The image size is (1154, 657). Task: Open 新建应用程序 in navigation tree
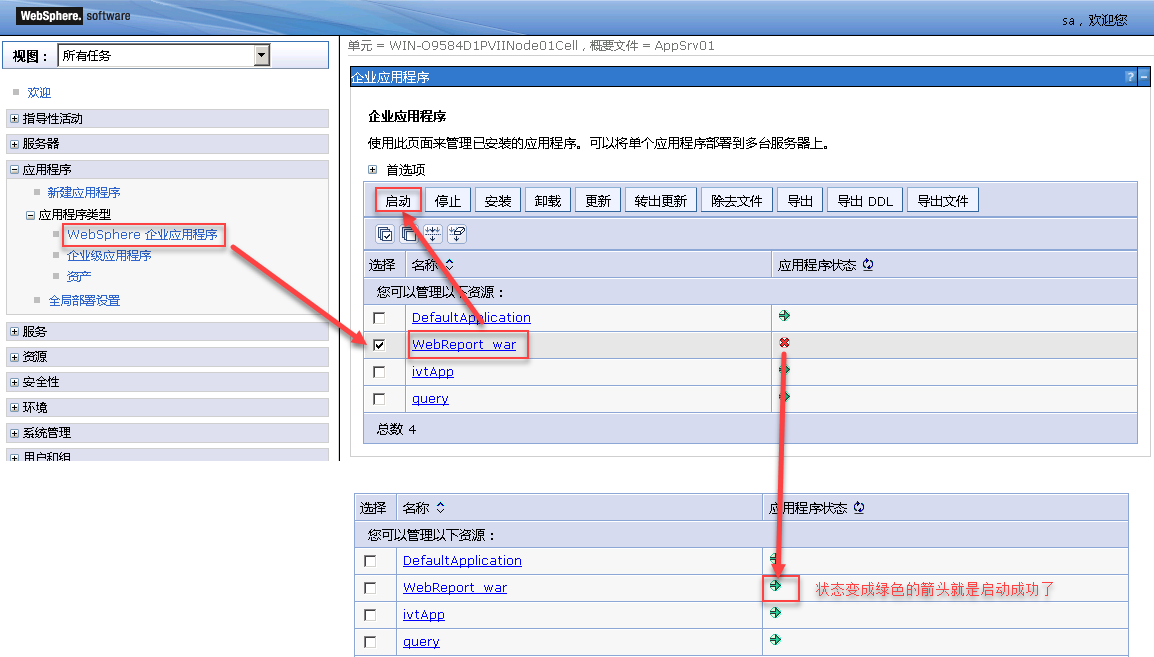pos(84,192)
